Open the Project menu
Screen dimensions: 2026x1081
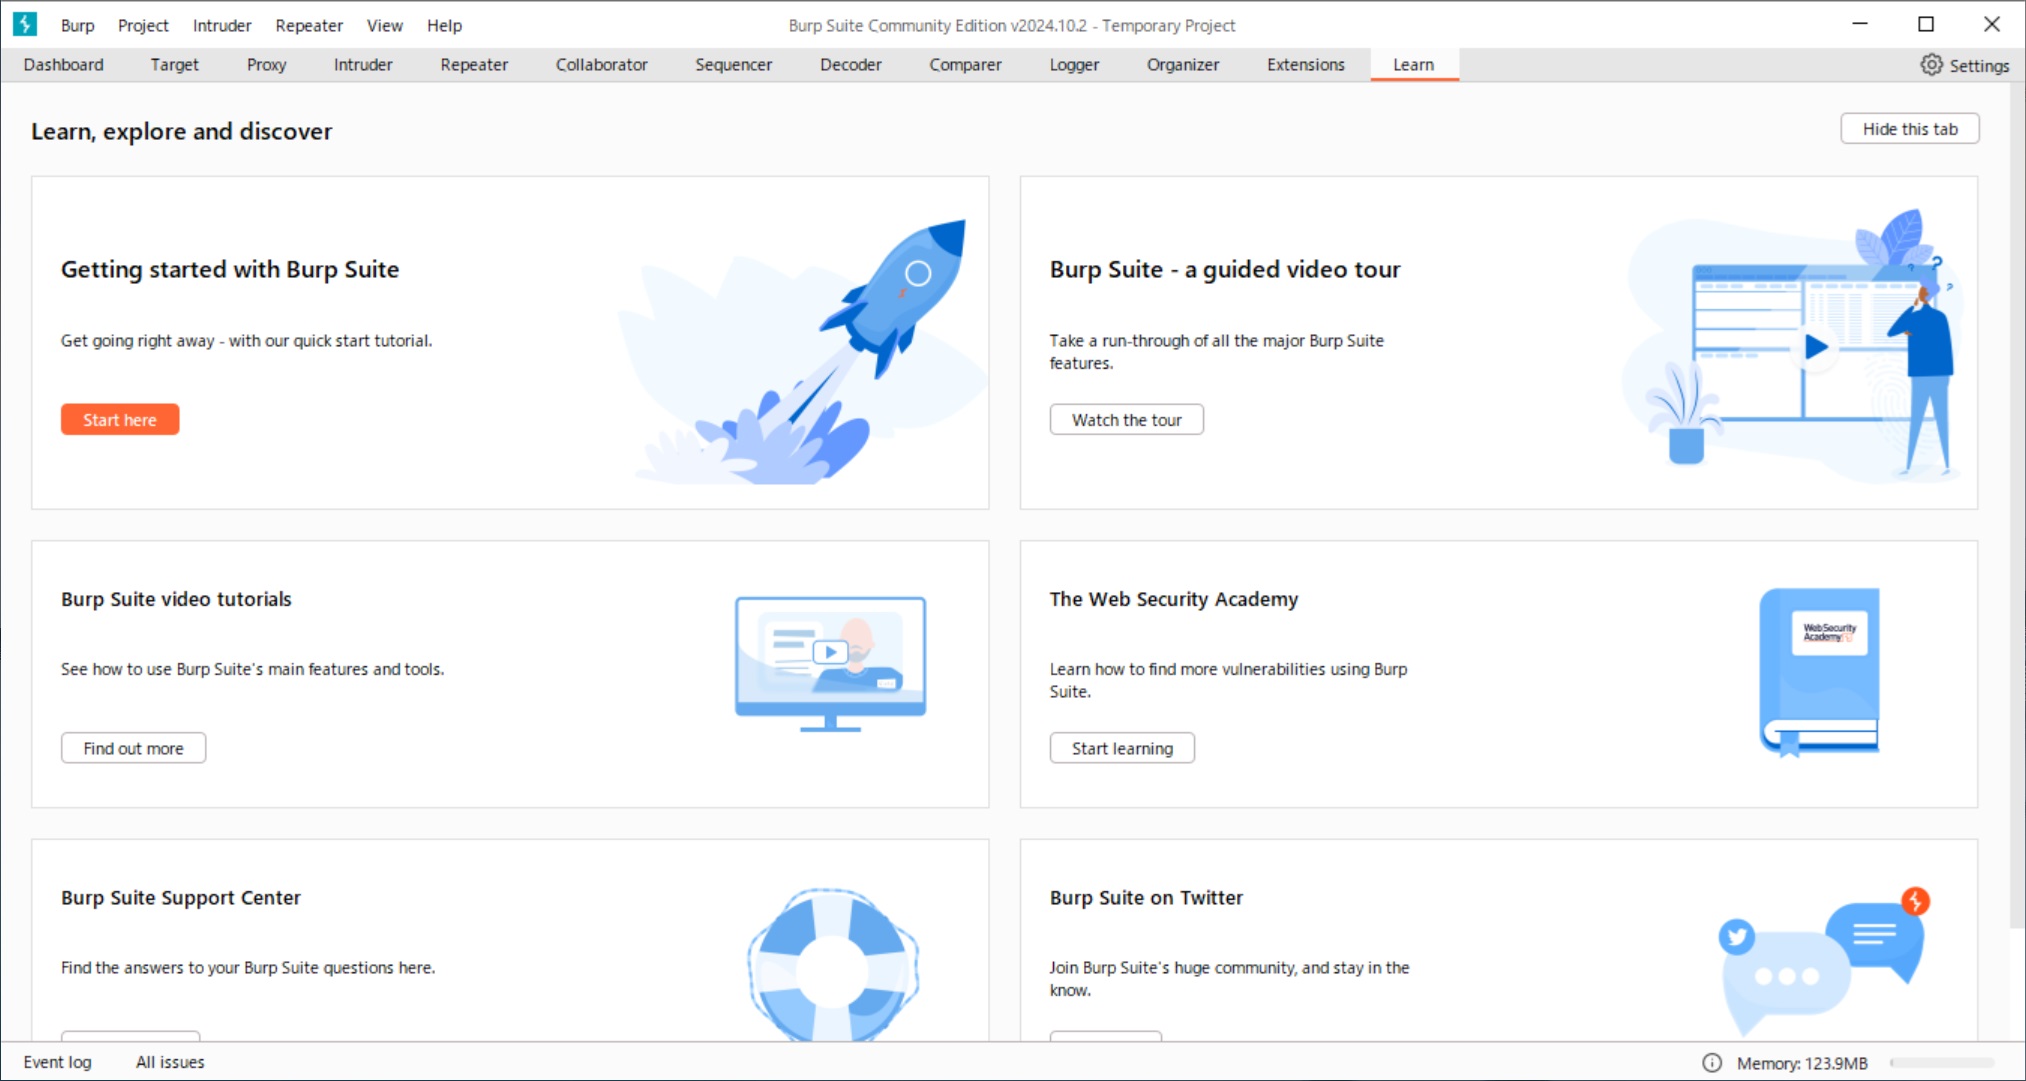point(143,25)
